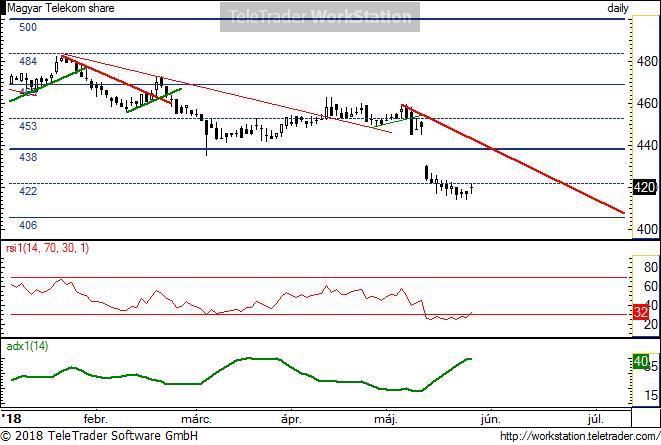Select the green uptrend line in February
This screenshot has height=445, width=661.
pos(154,100)
